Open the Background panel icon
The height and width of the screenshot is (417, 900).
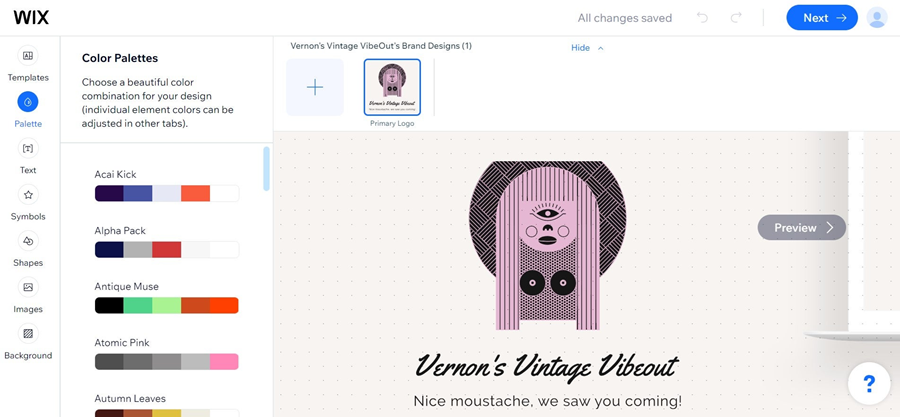point(28,334)
